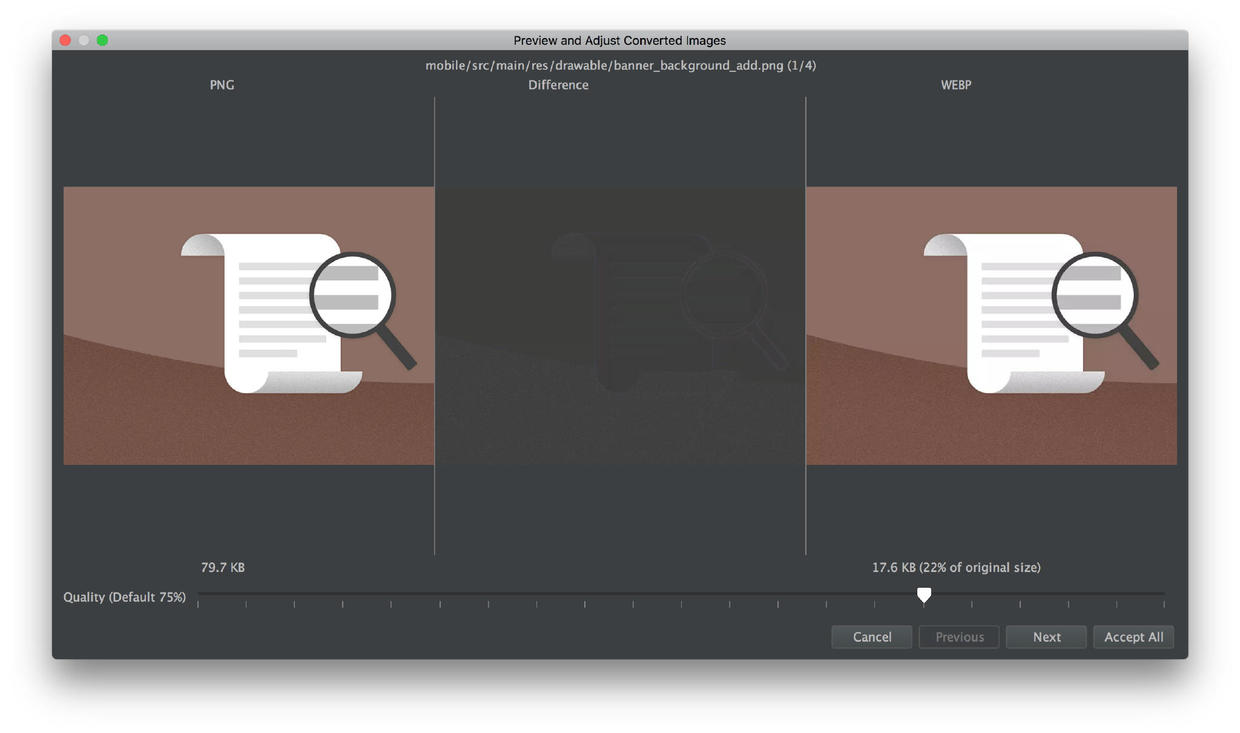Viewport: 1240px width, 733px height.
Task: Click the file path banner_background_add.png (1/4)
Action: pyautogui.click(x=621, y=65)
